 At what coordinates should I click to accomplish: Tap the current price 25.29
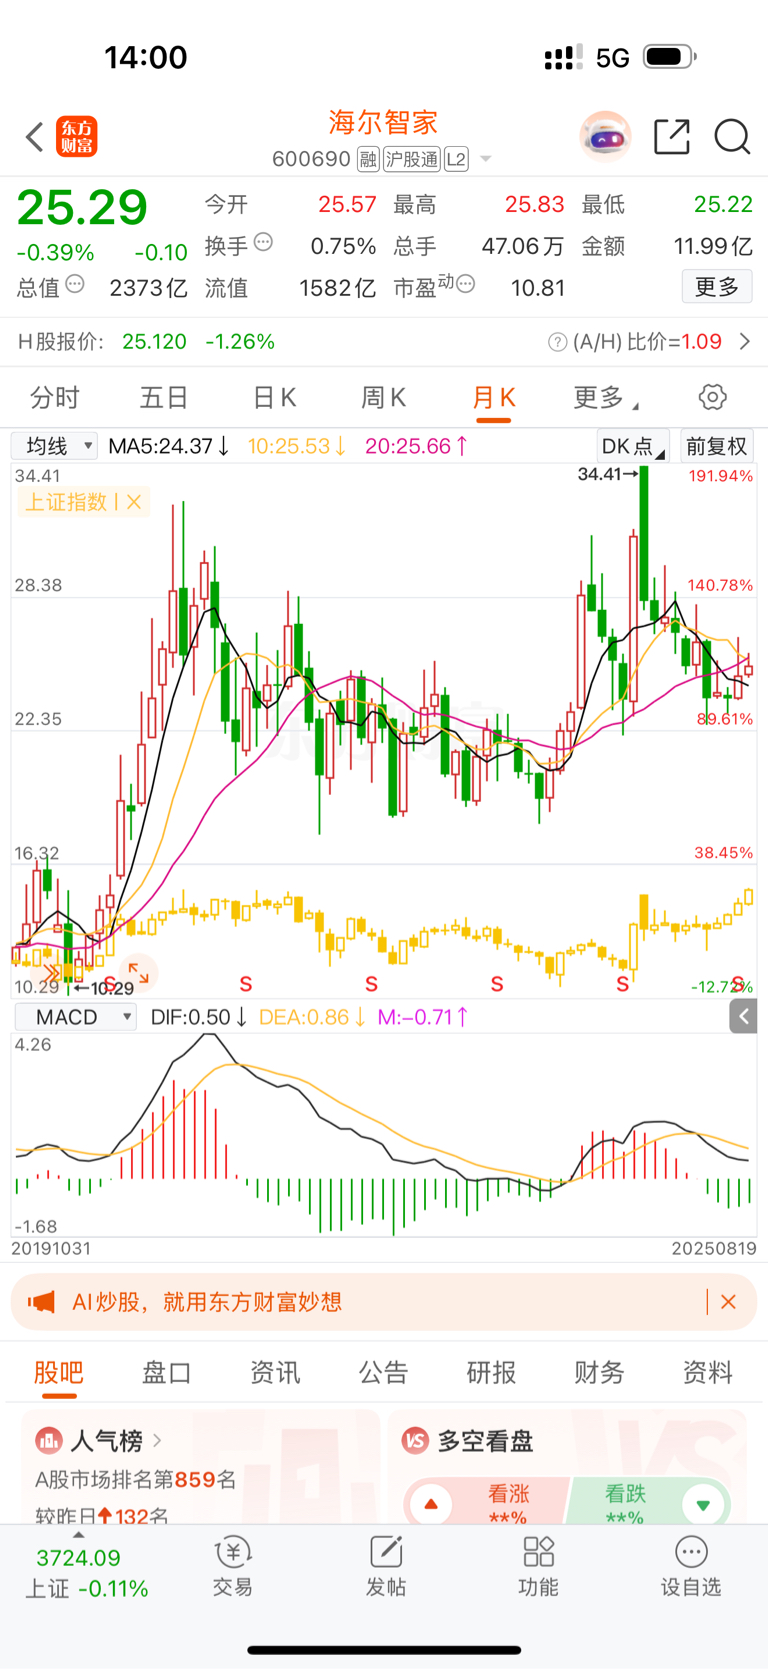click(82, 208)
